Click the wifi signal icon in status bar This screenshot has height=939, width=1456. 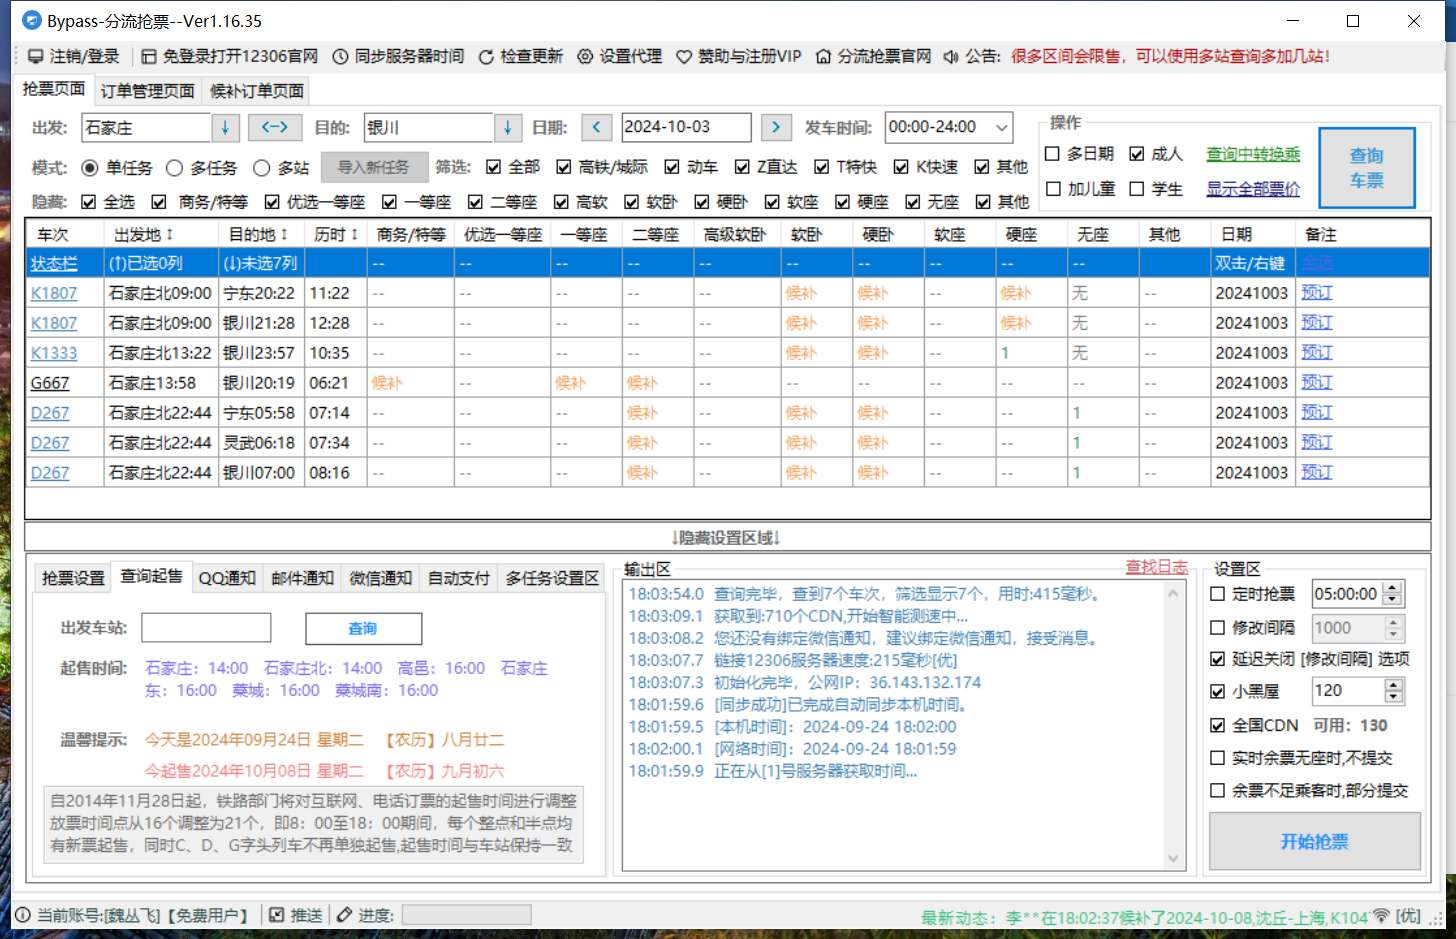click(x=1381, y=915)
